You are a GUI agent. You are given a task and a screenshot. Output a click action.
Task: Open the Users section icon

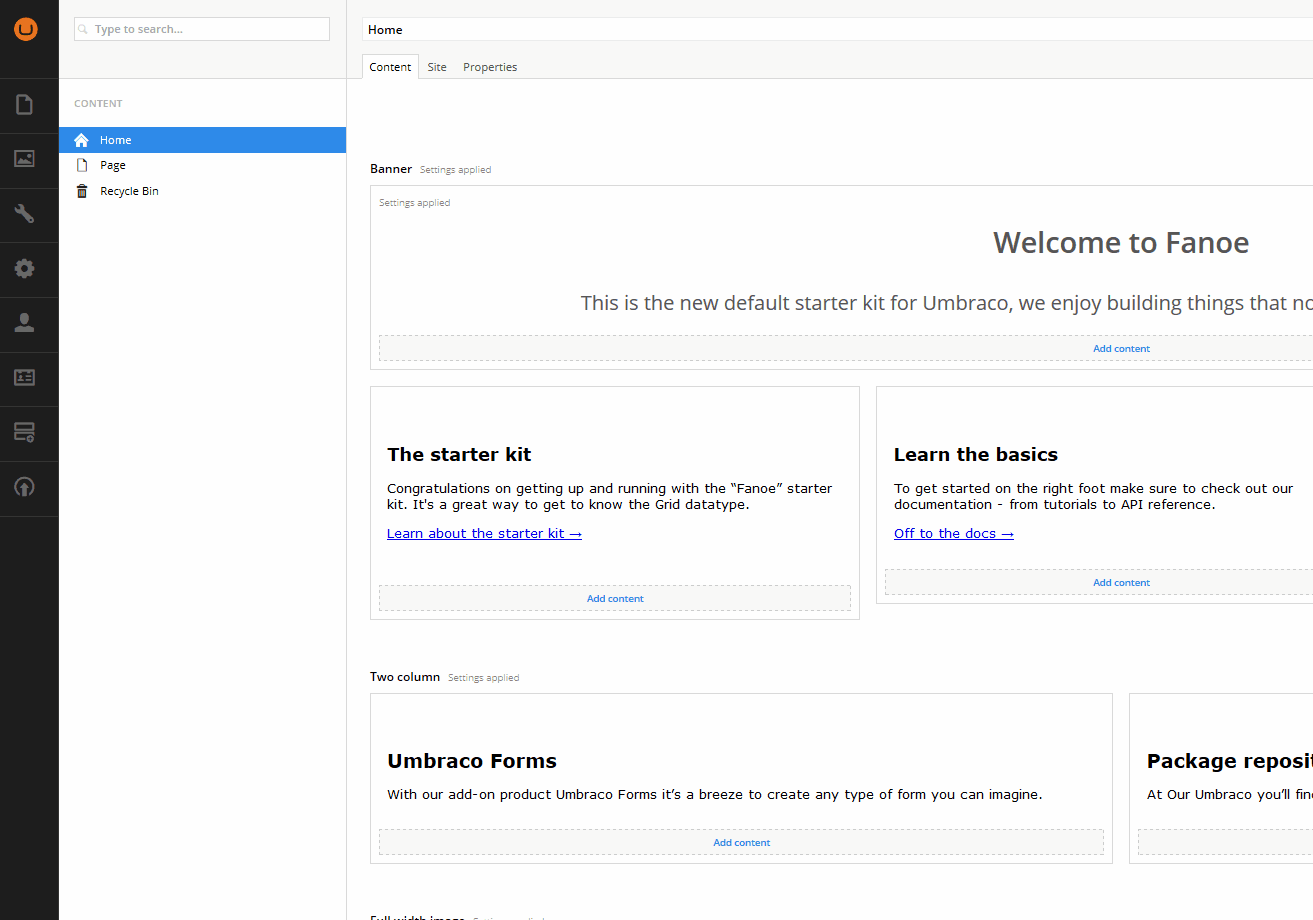point(25,322)
